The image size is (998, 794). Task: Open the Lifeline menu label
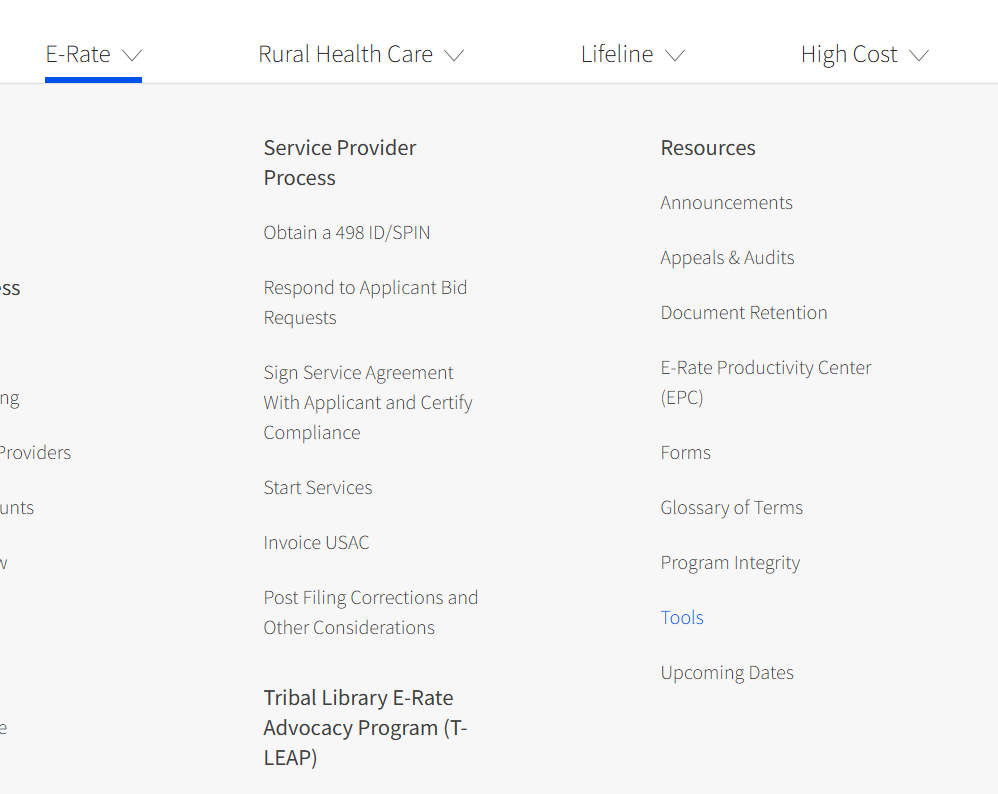coord(617,54)
